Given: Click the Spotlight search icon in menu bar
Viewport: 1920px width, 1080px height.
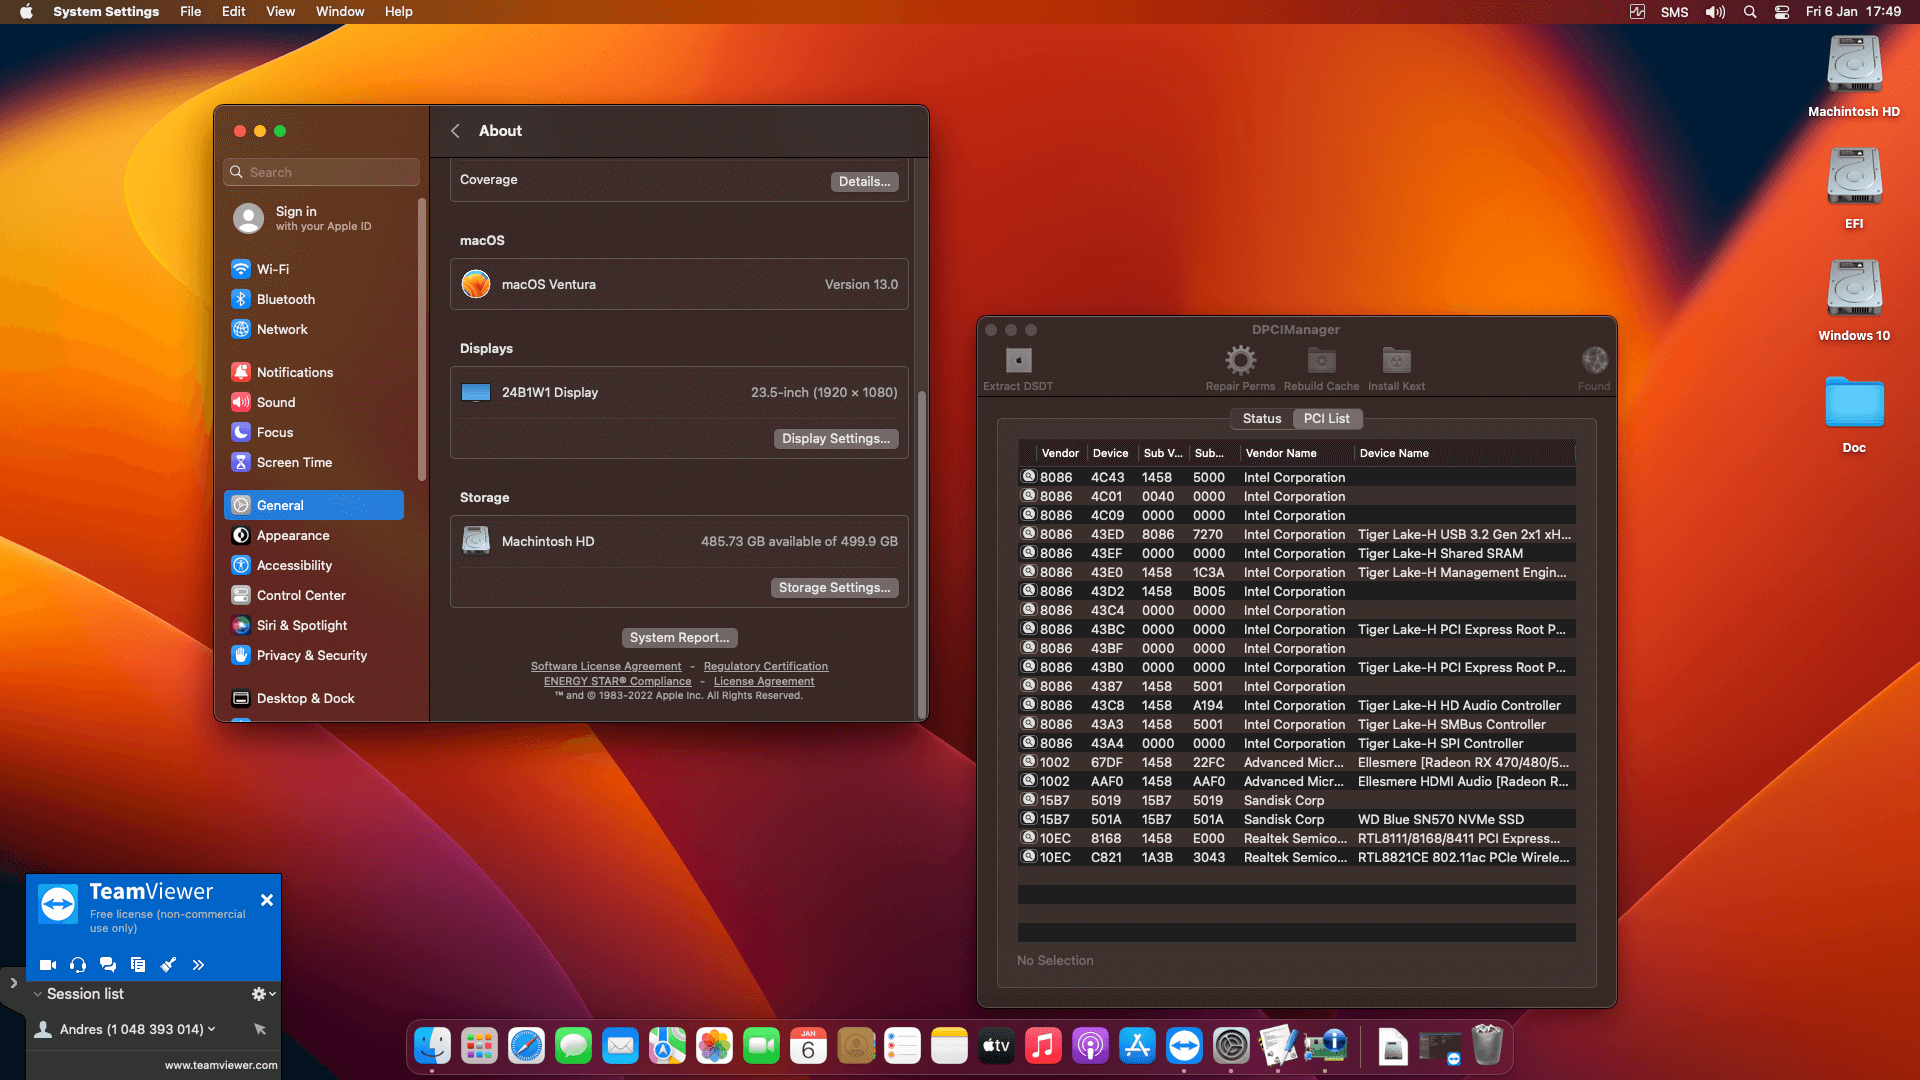Looking at the screenshot, I should tap(1749, 12).
